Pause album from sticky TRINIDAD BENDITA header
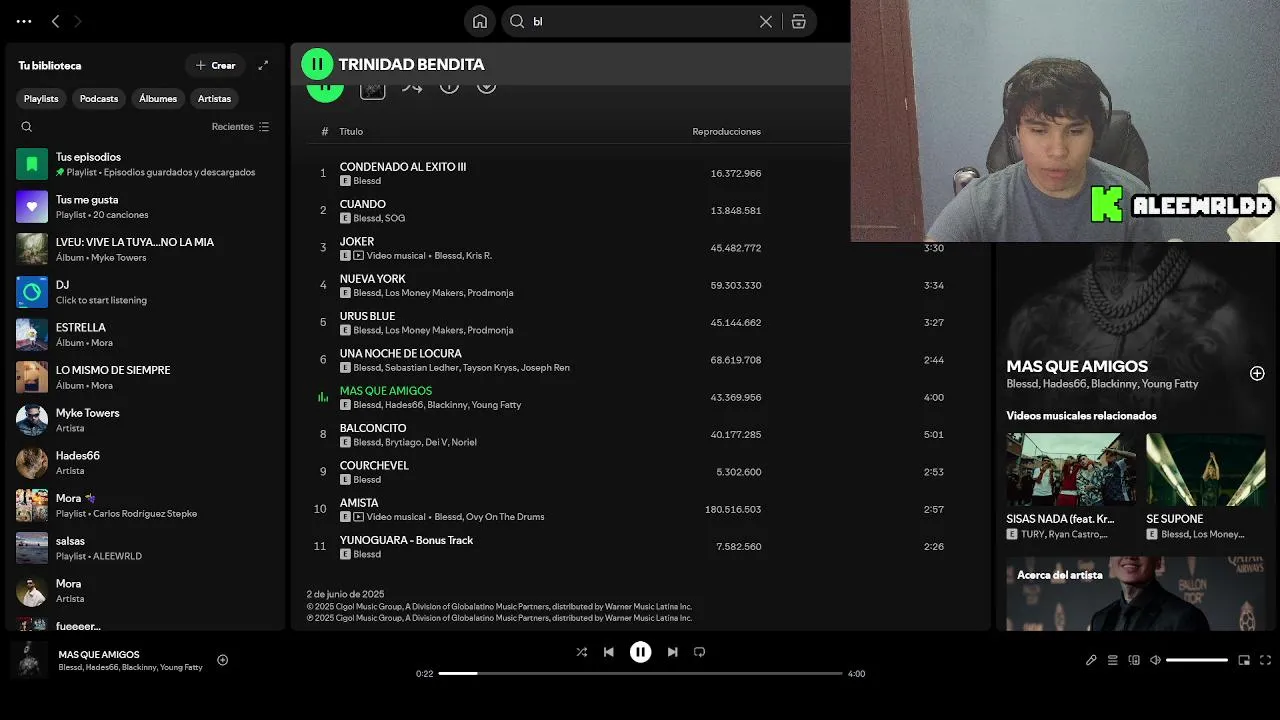This screenshot has height=720, width=1280. click(317, 64)
